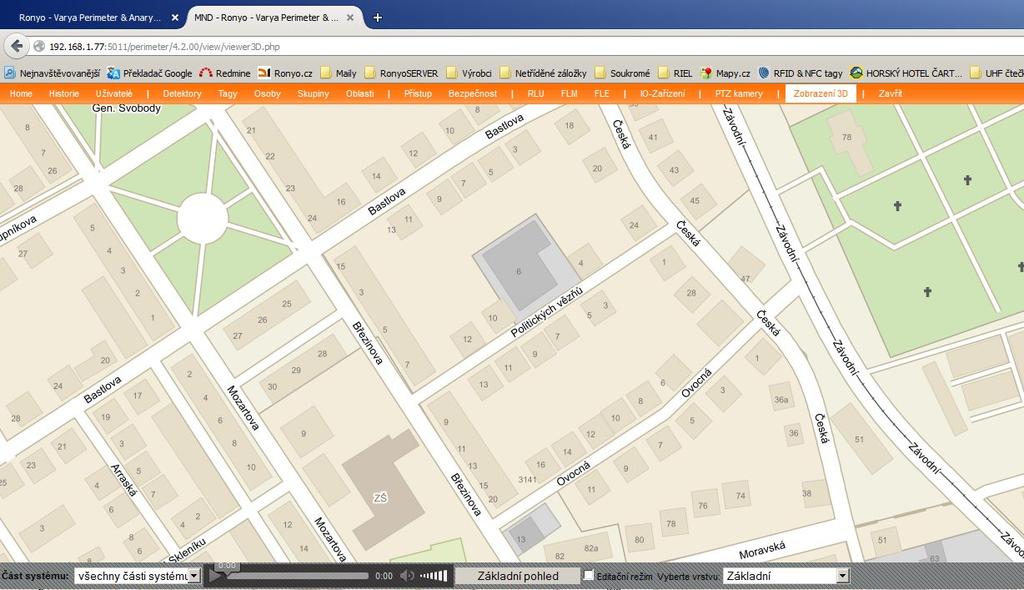The image size is (1024, 590).
Task: Open the Detektory menu item
Action: [x=182, y=93]
